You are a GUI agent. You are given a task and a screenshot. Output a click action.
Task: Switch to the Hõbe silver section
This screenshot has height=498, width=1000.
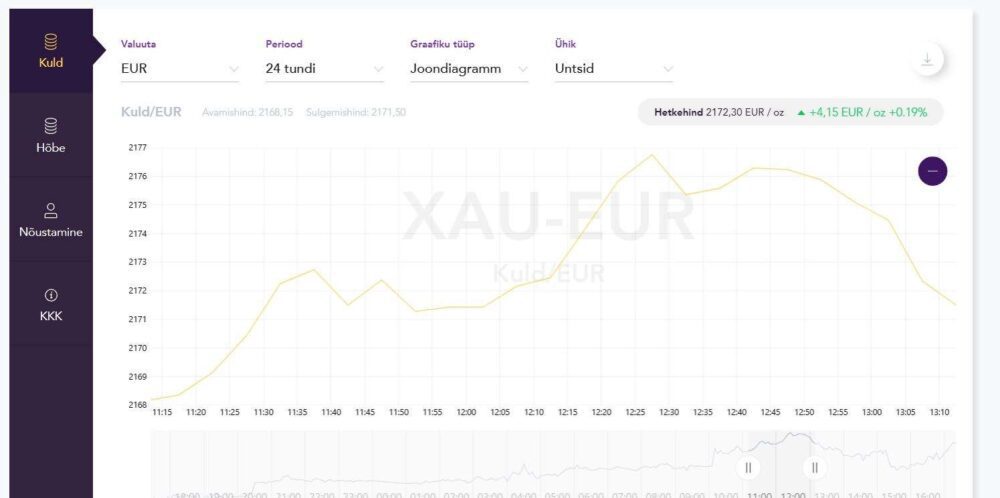click(x=50, y=135)
